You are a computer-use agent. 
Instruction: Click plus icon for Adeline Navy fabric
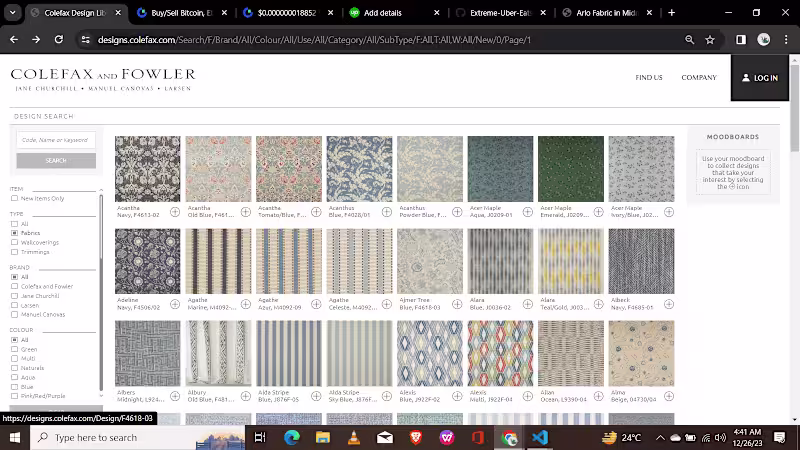tap(175, 304)
